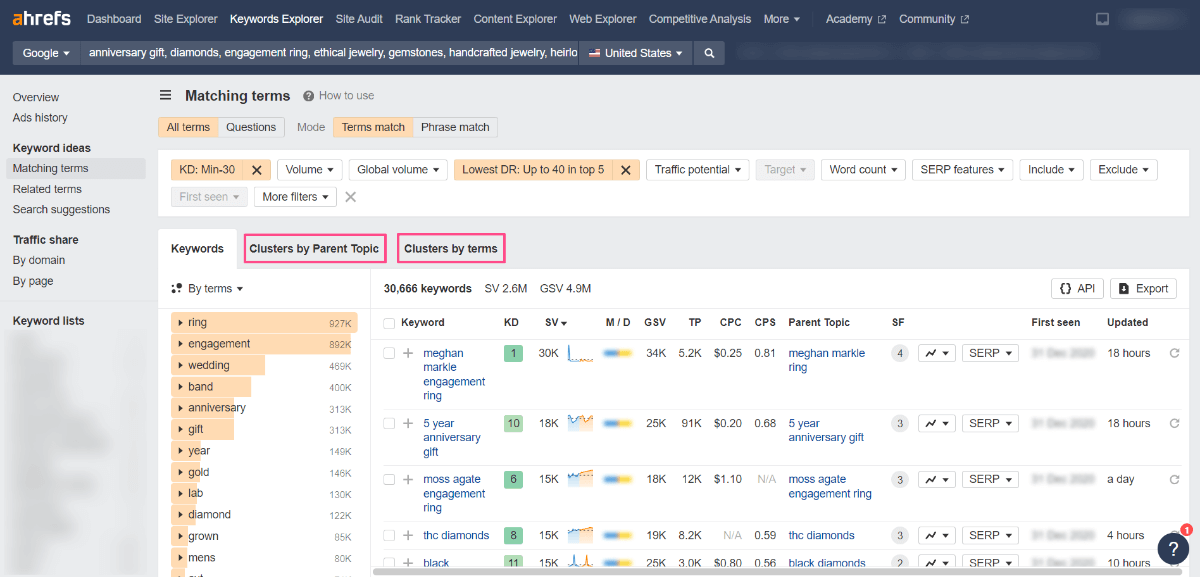Click the SF badge 4 for meghan markle
The image size is (1200, 577).
(900, 353)
